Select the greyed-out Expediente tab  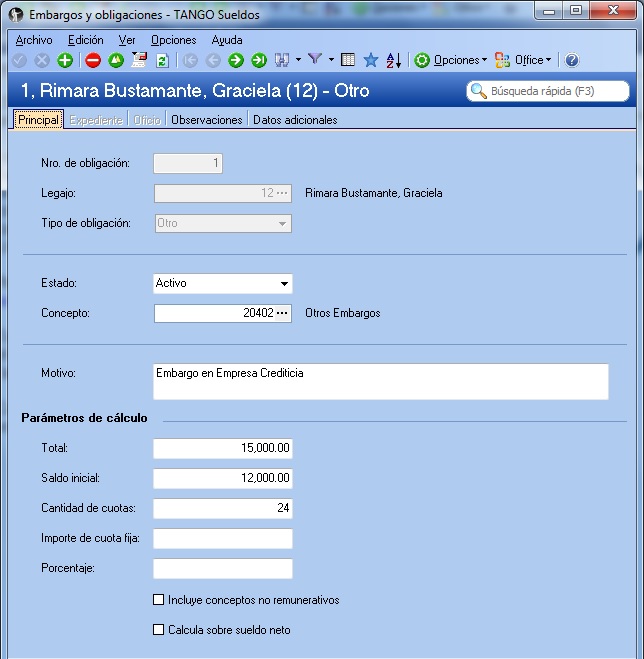coord(96,120)
